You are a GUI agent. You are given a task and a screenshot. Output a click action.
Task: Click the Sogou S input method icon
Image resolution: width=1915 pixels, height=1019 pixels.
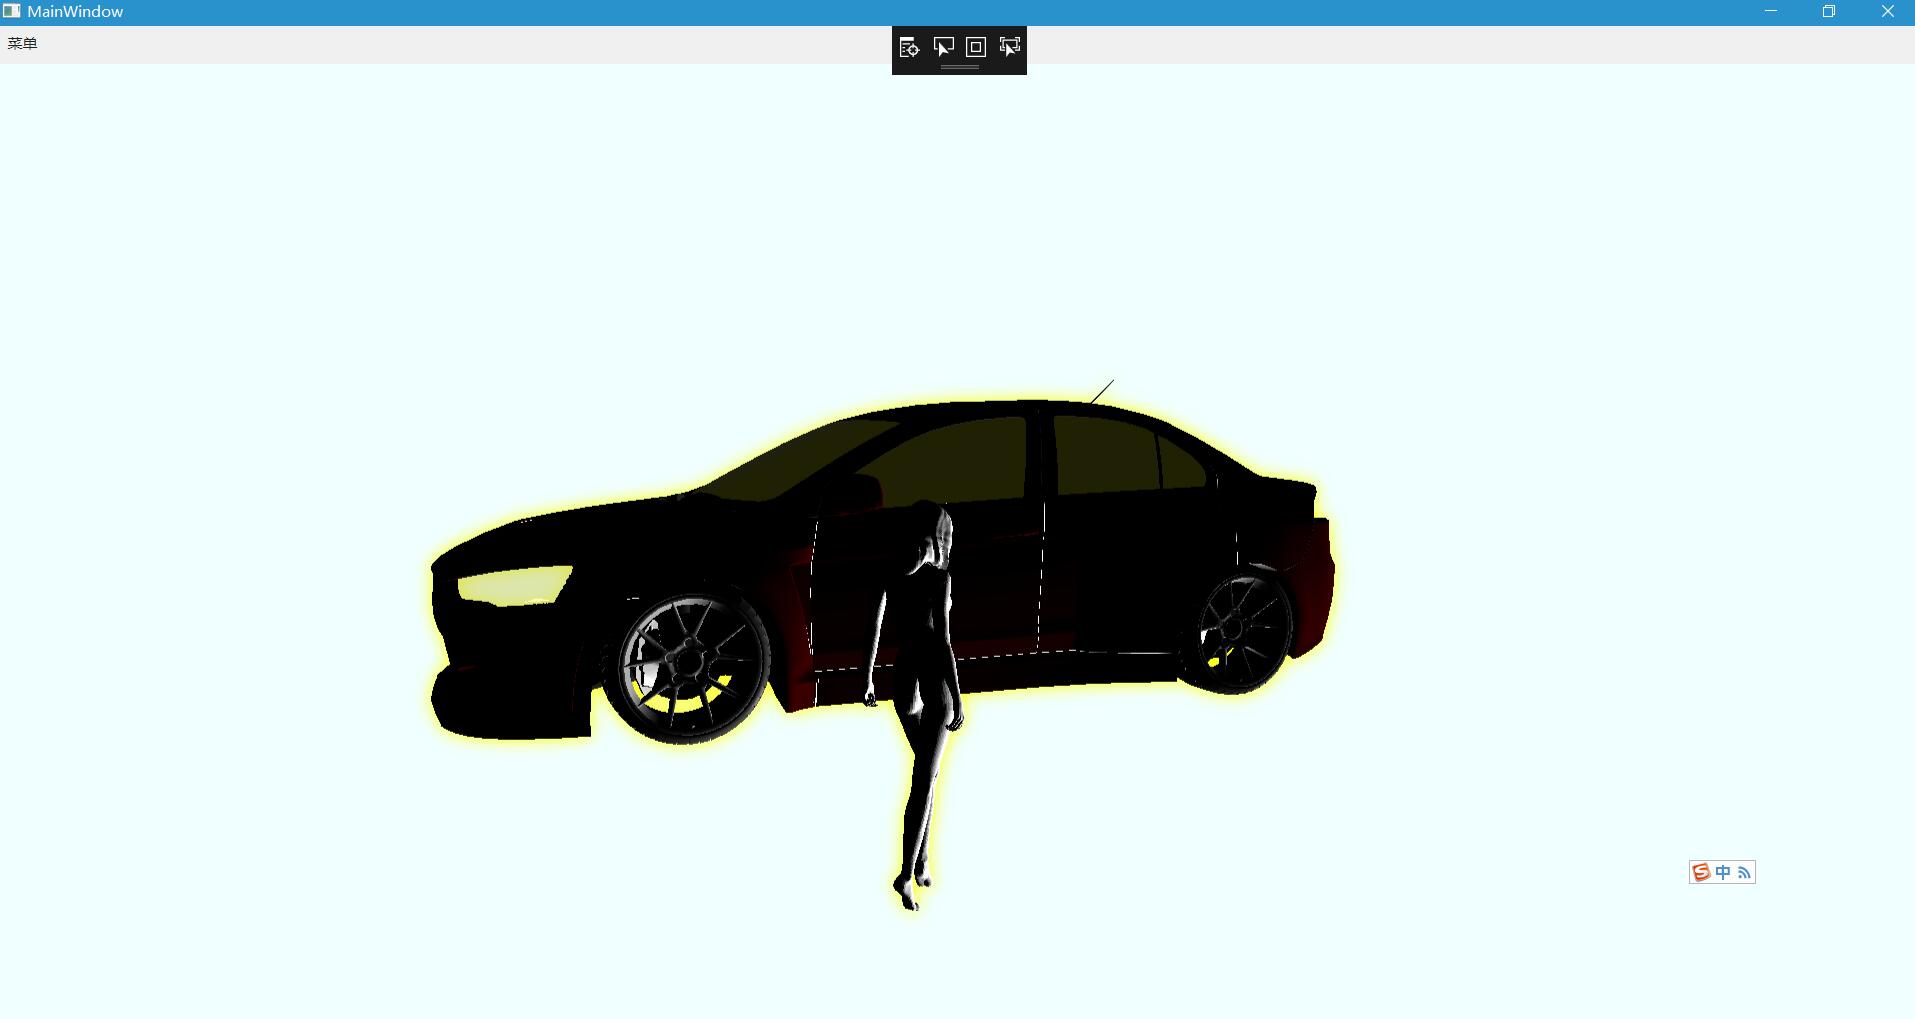pyautogui.click(x=1701, y=872)
